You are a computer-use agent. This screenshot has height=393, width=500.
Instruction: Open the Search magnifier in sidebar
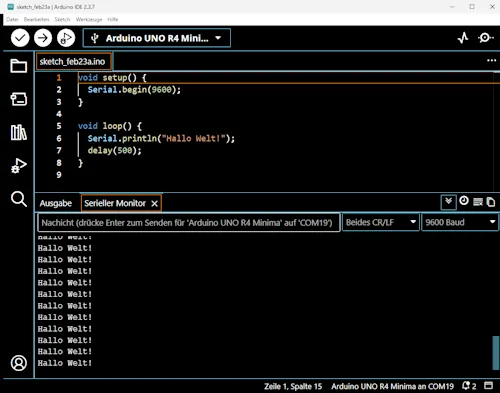19,199
